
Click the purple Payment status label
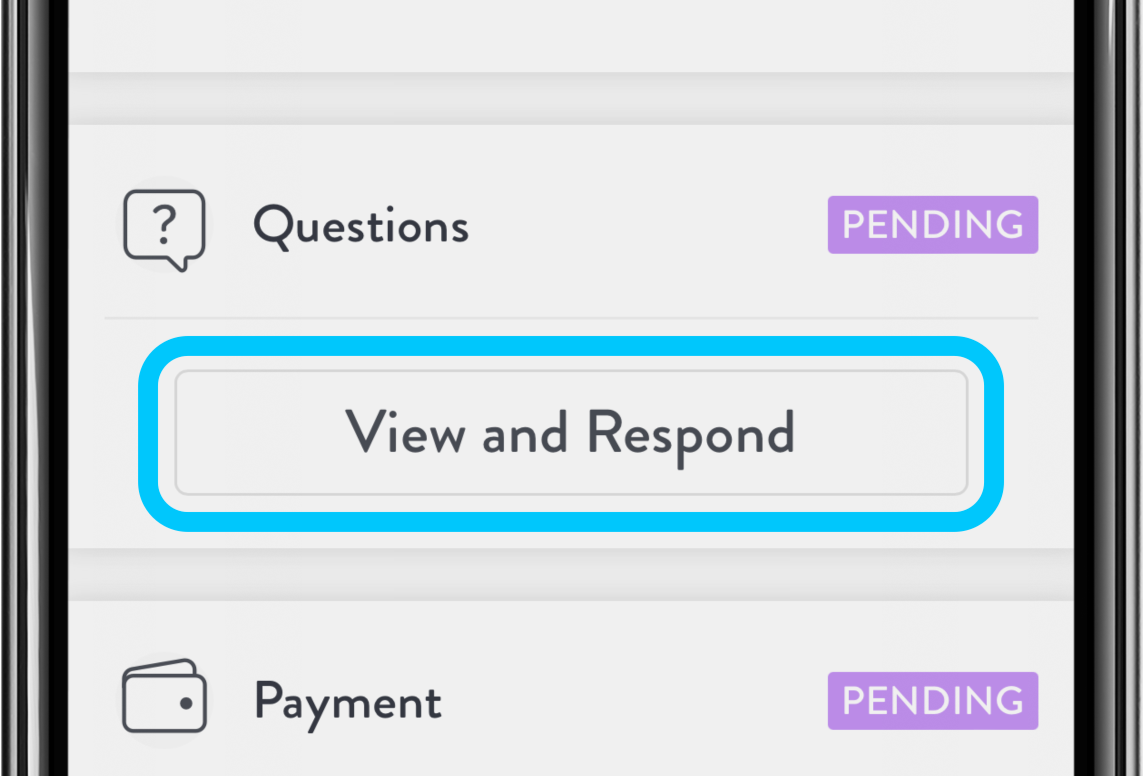coord(932,700)
